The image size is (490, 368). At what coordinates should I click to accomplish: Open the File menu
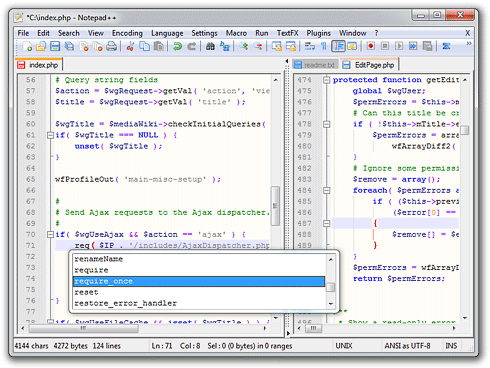pyautogui.click(x=23, y=33)
